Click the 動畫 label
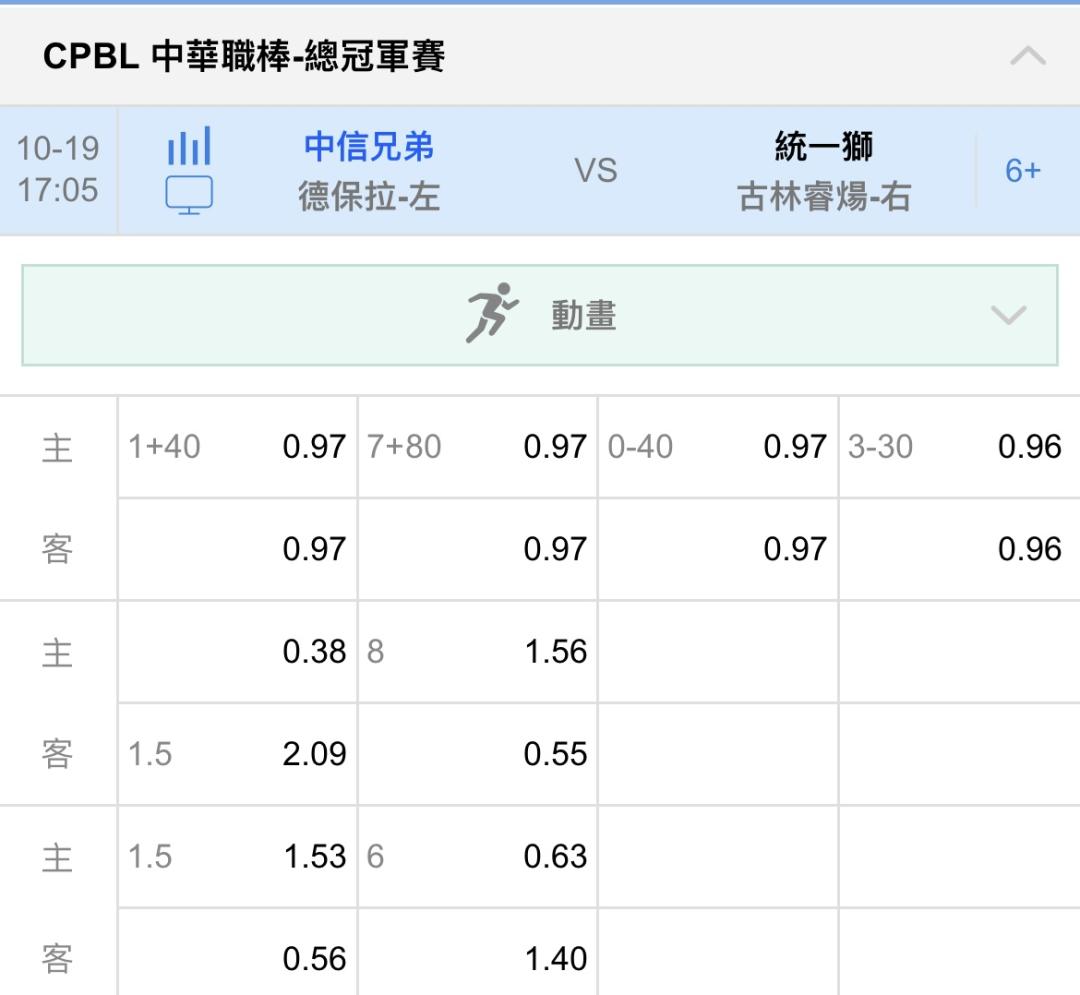 (x=583, y=316)
